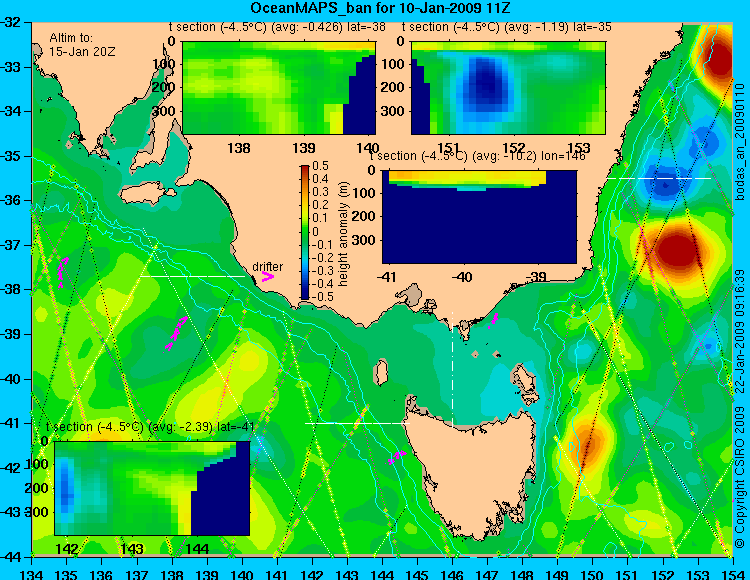Click the '152' label under lat=-35 inset
The image size is (750, 580).
click(513, 148)
